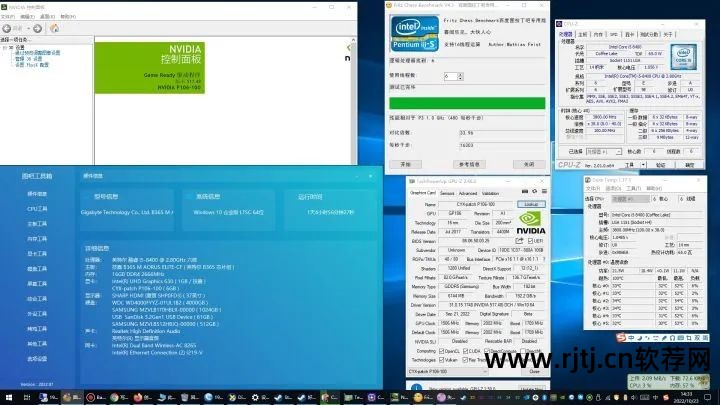Screen dimensions: 720x405
Task: Click the Sogou toolbar 中 language icon
Action: 631,338
